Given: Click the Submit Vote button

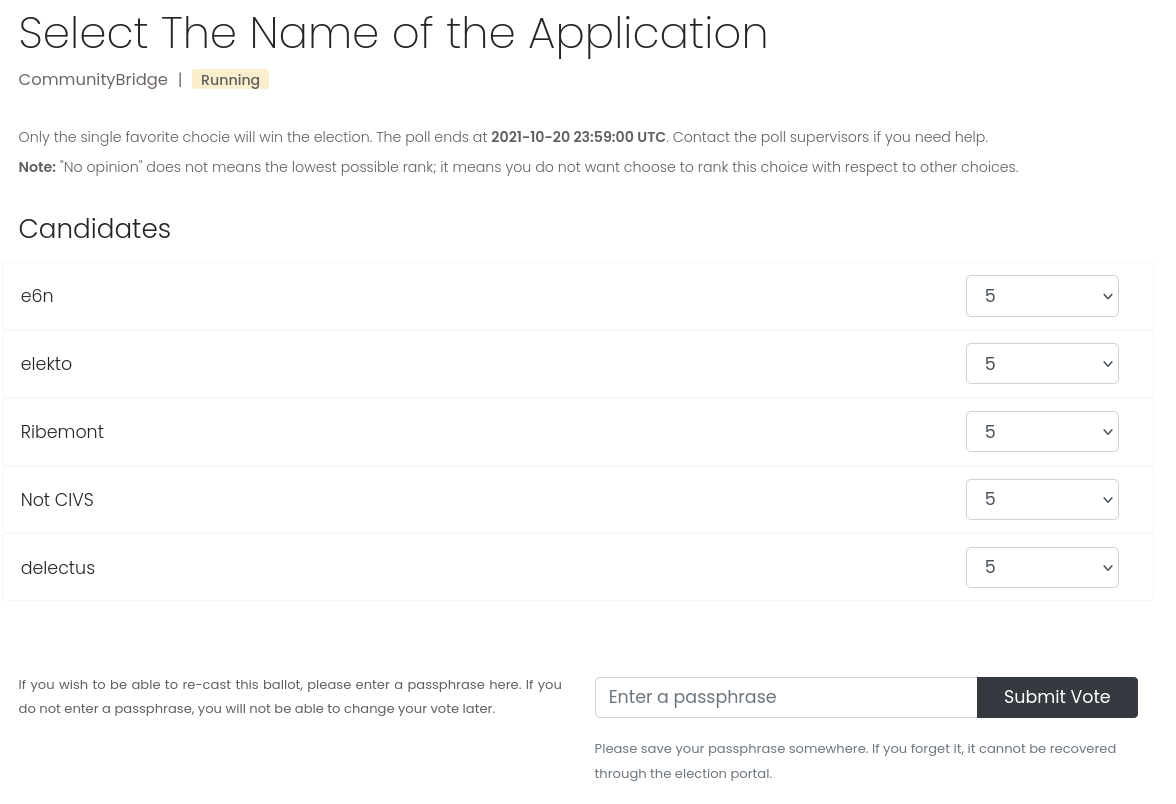Looking at the screenshot, I should click(x=1056, y=697).
